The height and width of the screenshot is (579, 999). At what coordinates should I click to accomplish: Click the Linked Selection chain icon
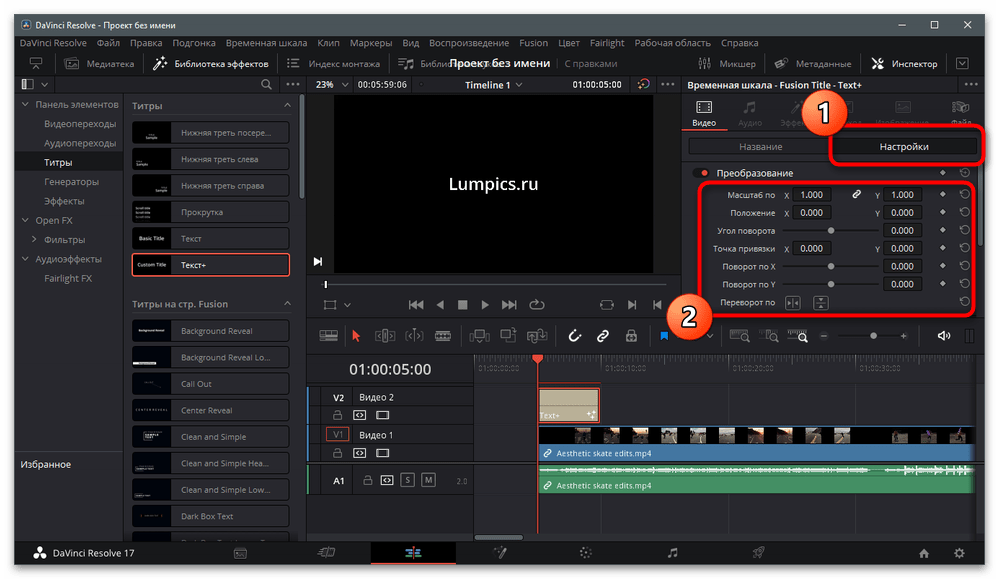tap(603, 337)
